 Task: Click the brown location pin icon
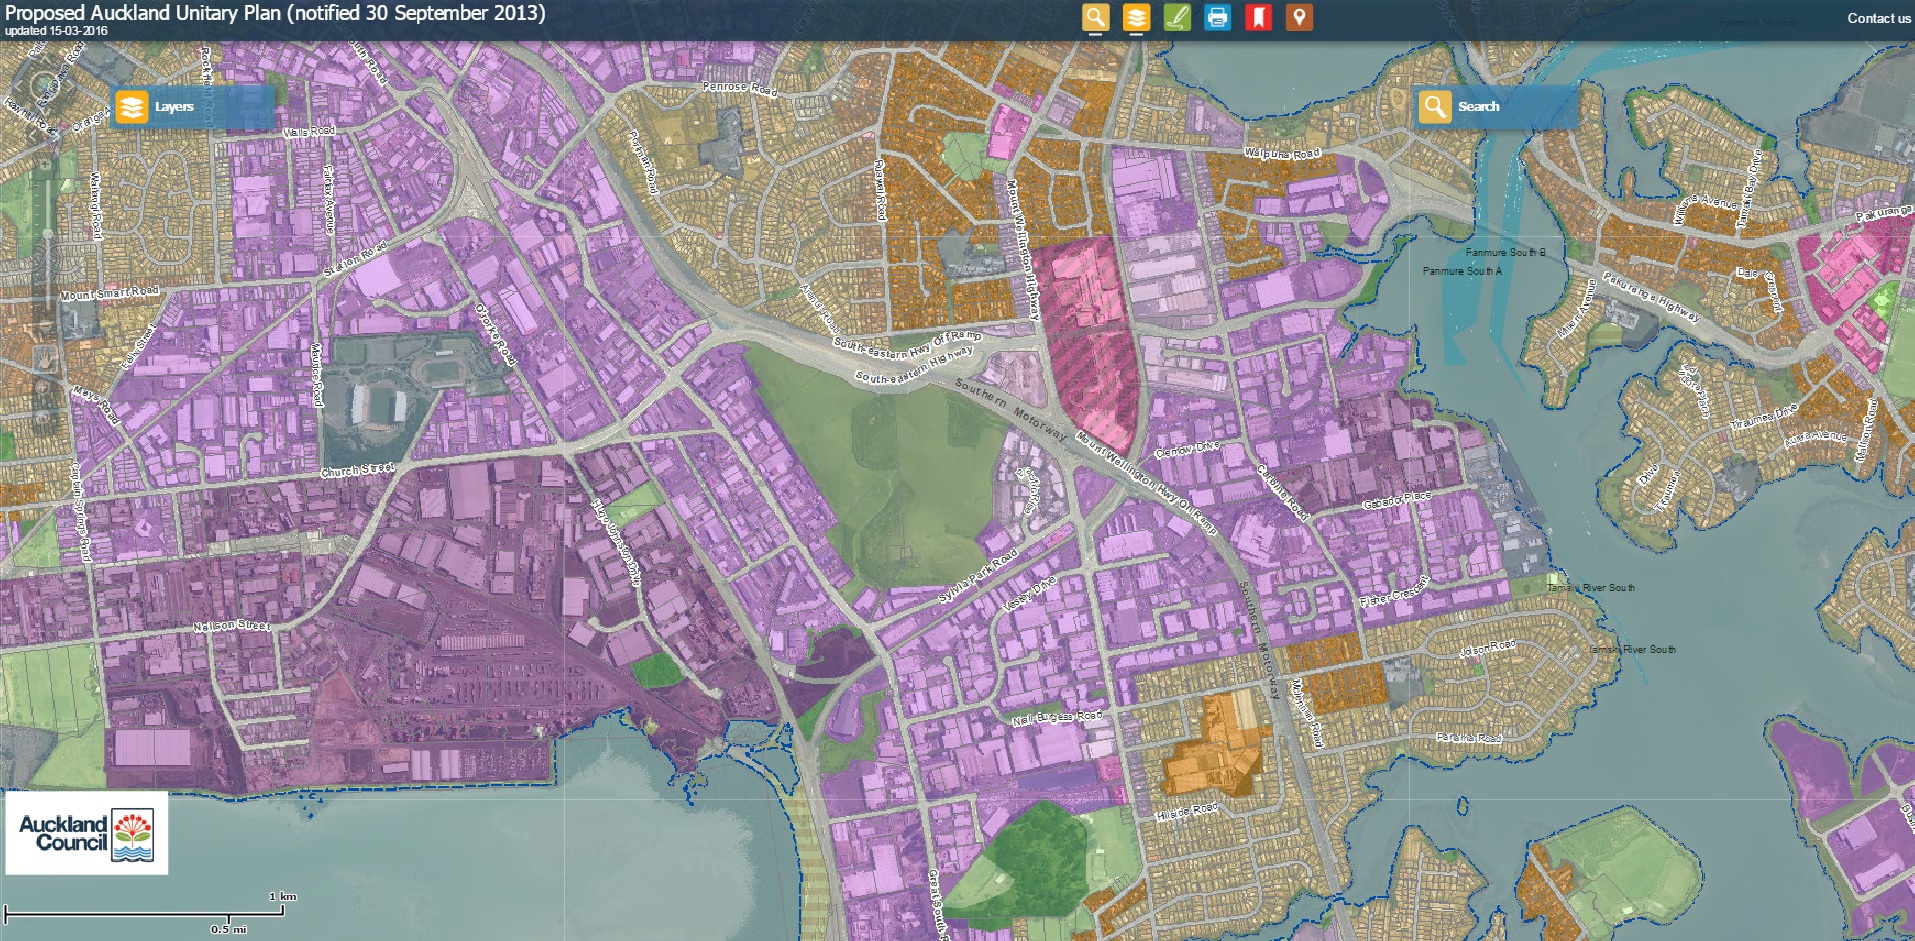click(x=1298, y=17)
